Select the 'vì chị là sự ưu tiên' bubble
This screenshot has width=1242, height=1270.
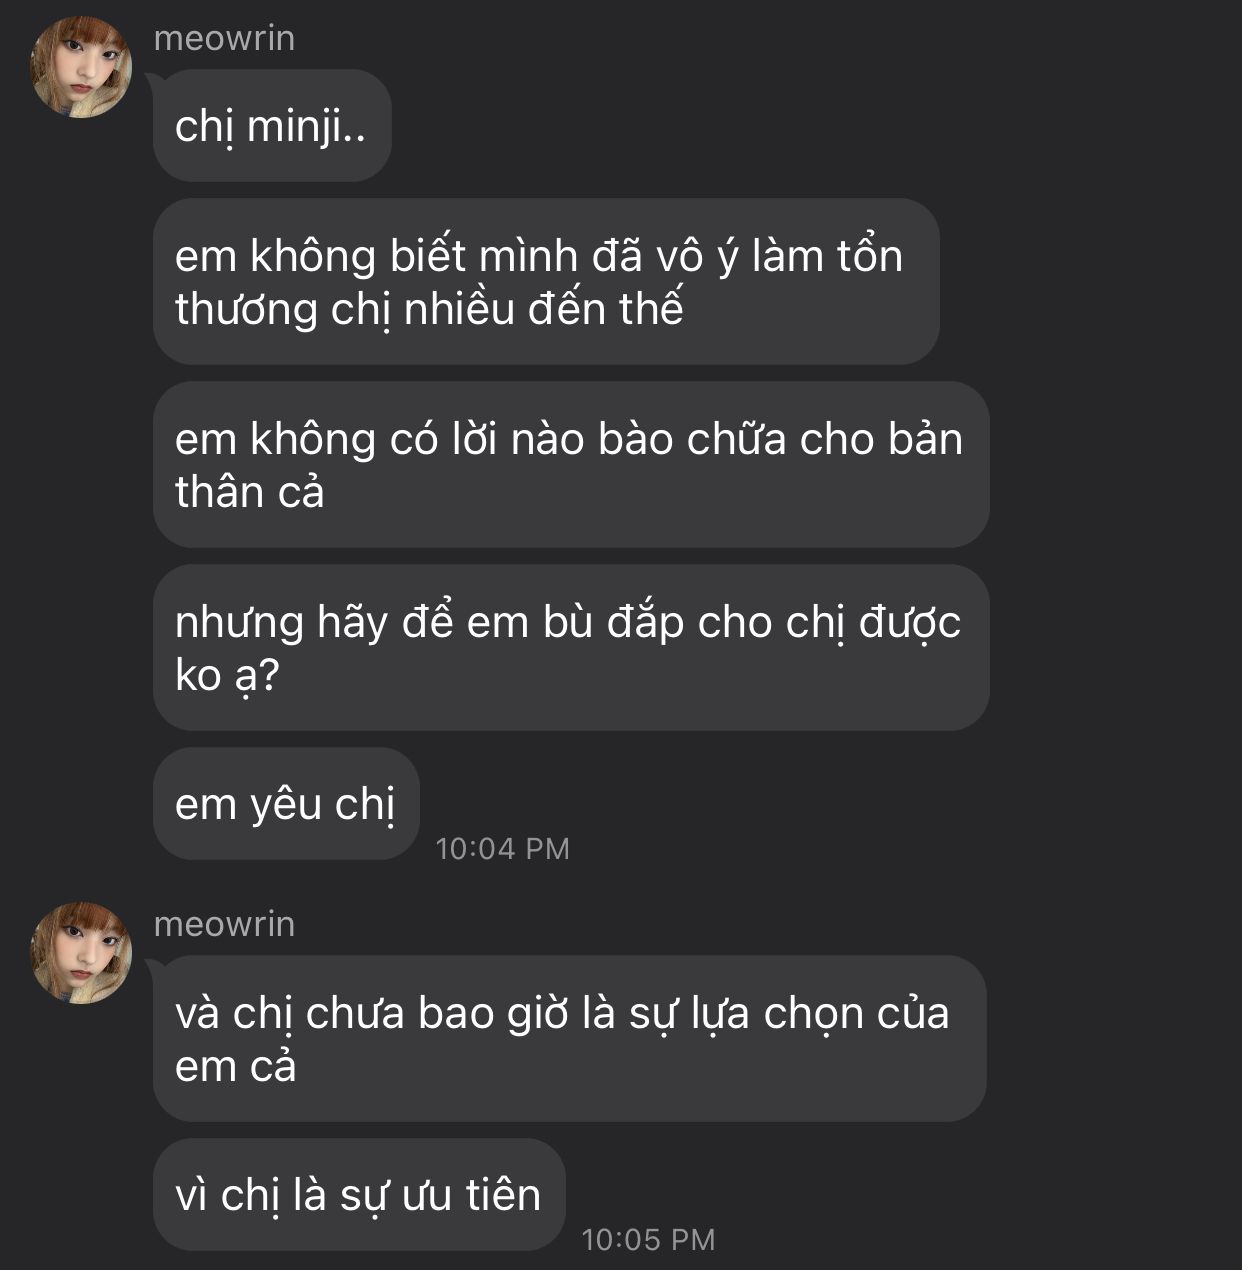pyautogui.click(x=359, y=1195)
